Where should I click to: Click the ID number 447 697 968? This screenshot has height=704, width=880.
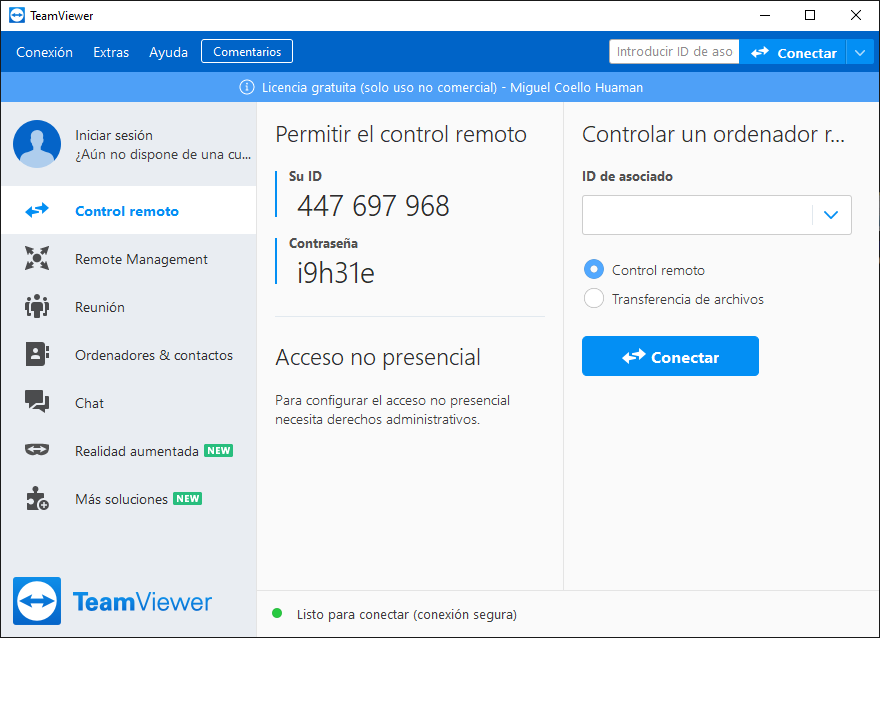[373, 205]
